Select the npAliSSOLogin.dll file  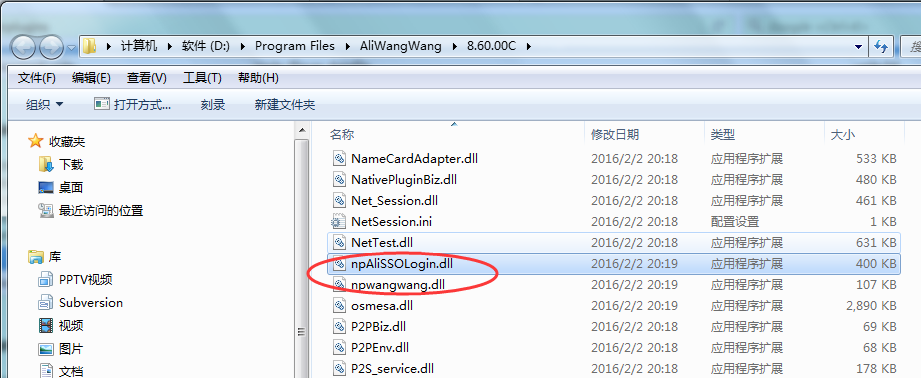click(x=613, y=264)
